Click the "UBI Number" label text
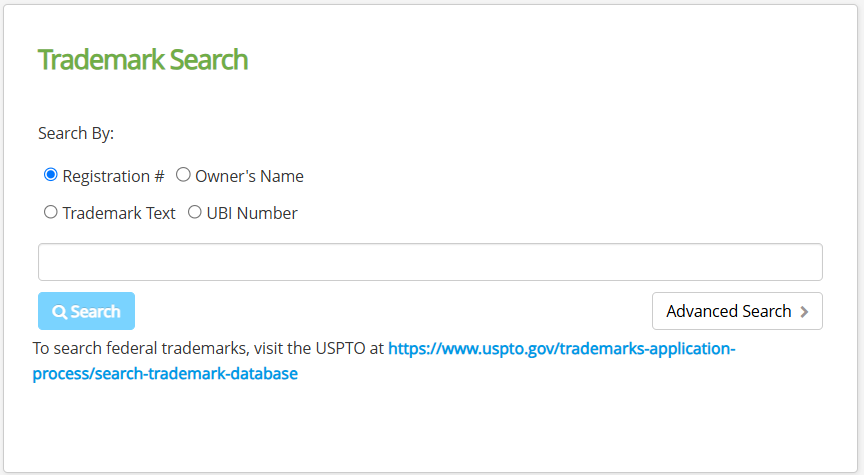This screenshot has width=864, height=475. (252, 213)
